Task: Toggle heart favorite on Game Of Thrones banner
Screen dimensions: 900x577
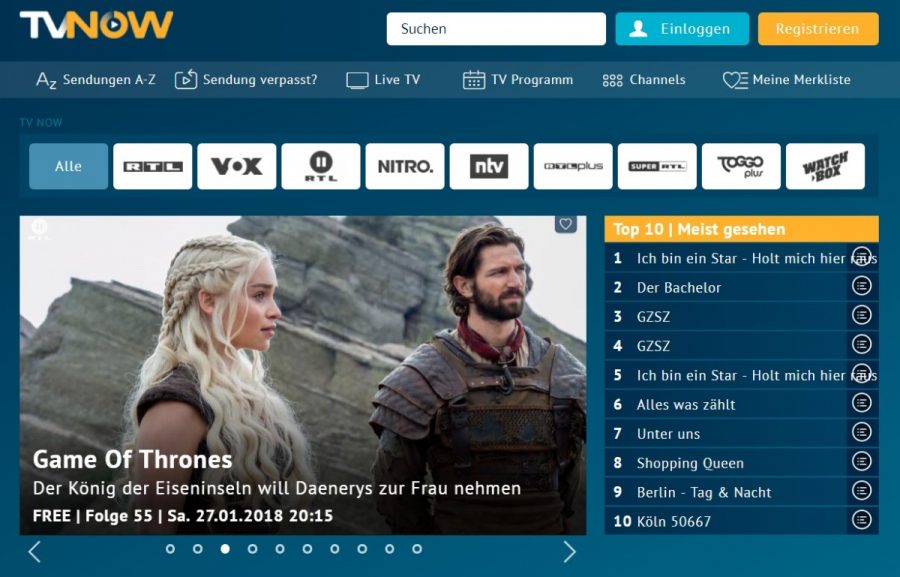Action: [x=566, y=225]
